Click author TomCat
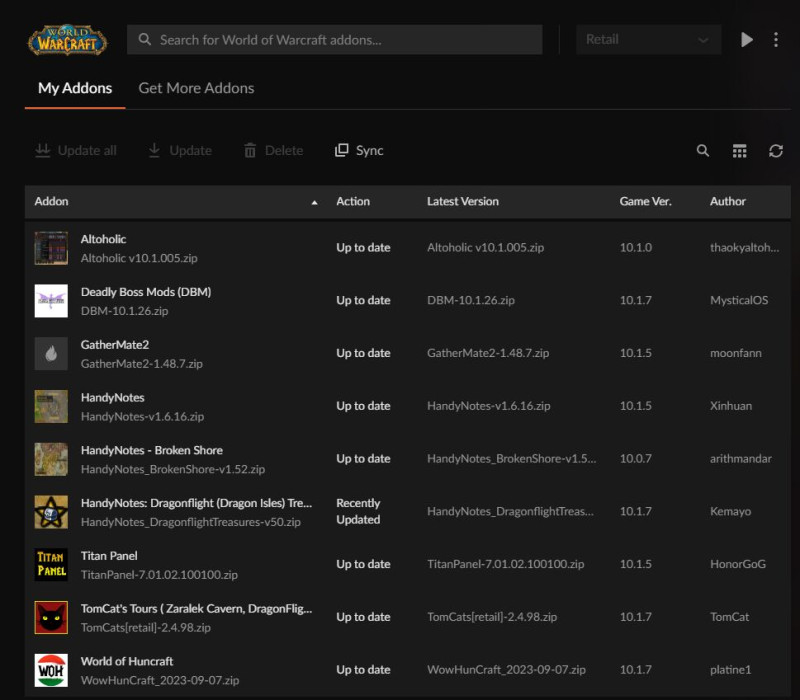The height and width of the screenshot is (700, 800). point(730,617)
